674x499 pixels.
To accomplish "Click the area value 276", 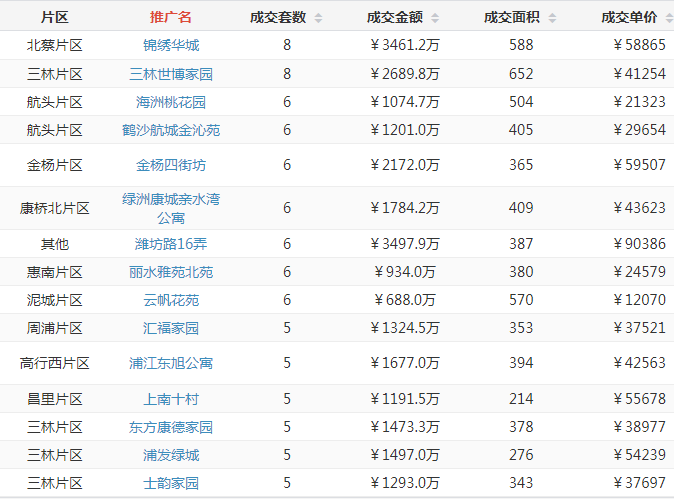I will [521, 455].
